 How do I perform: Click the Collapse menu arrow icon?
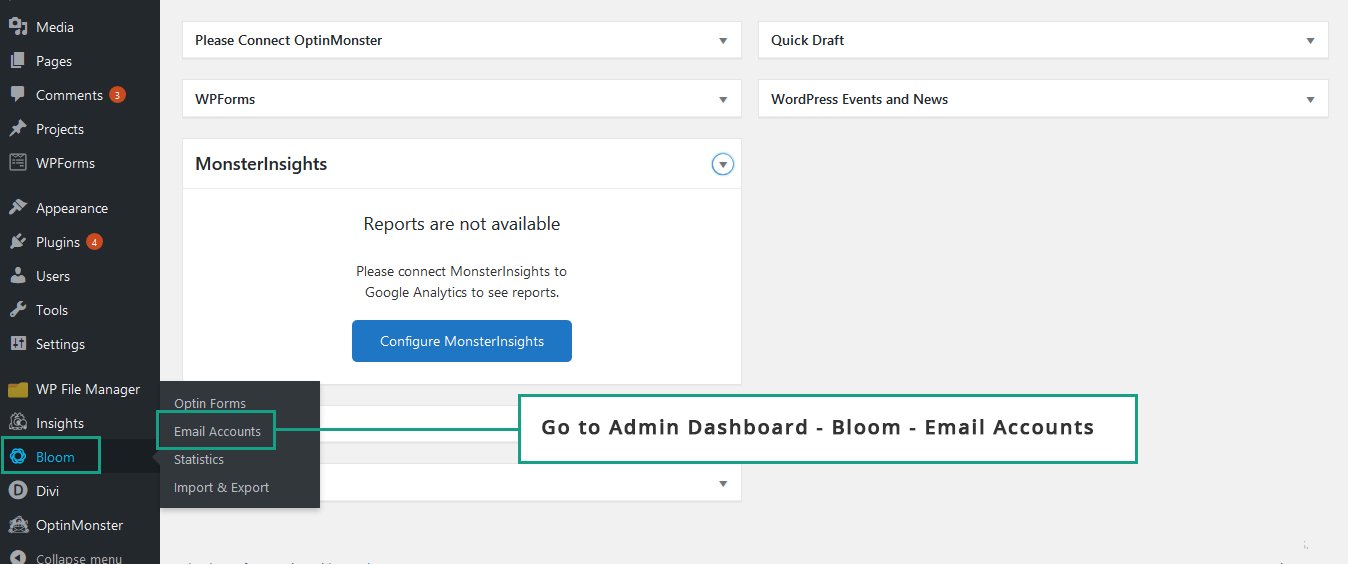[x=17, y=558]
